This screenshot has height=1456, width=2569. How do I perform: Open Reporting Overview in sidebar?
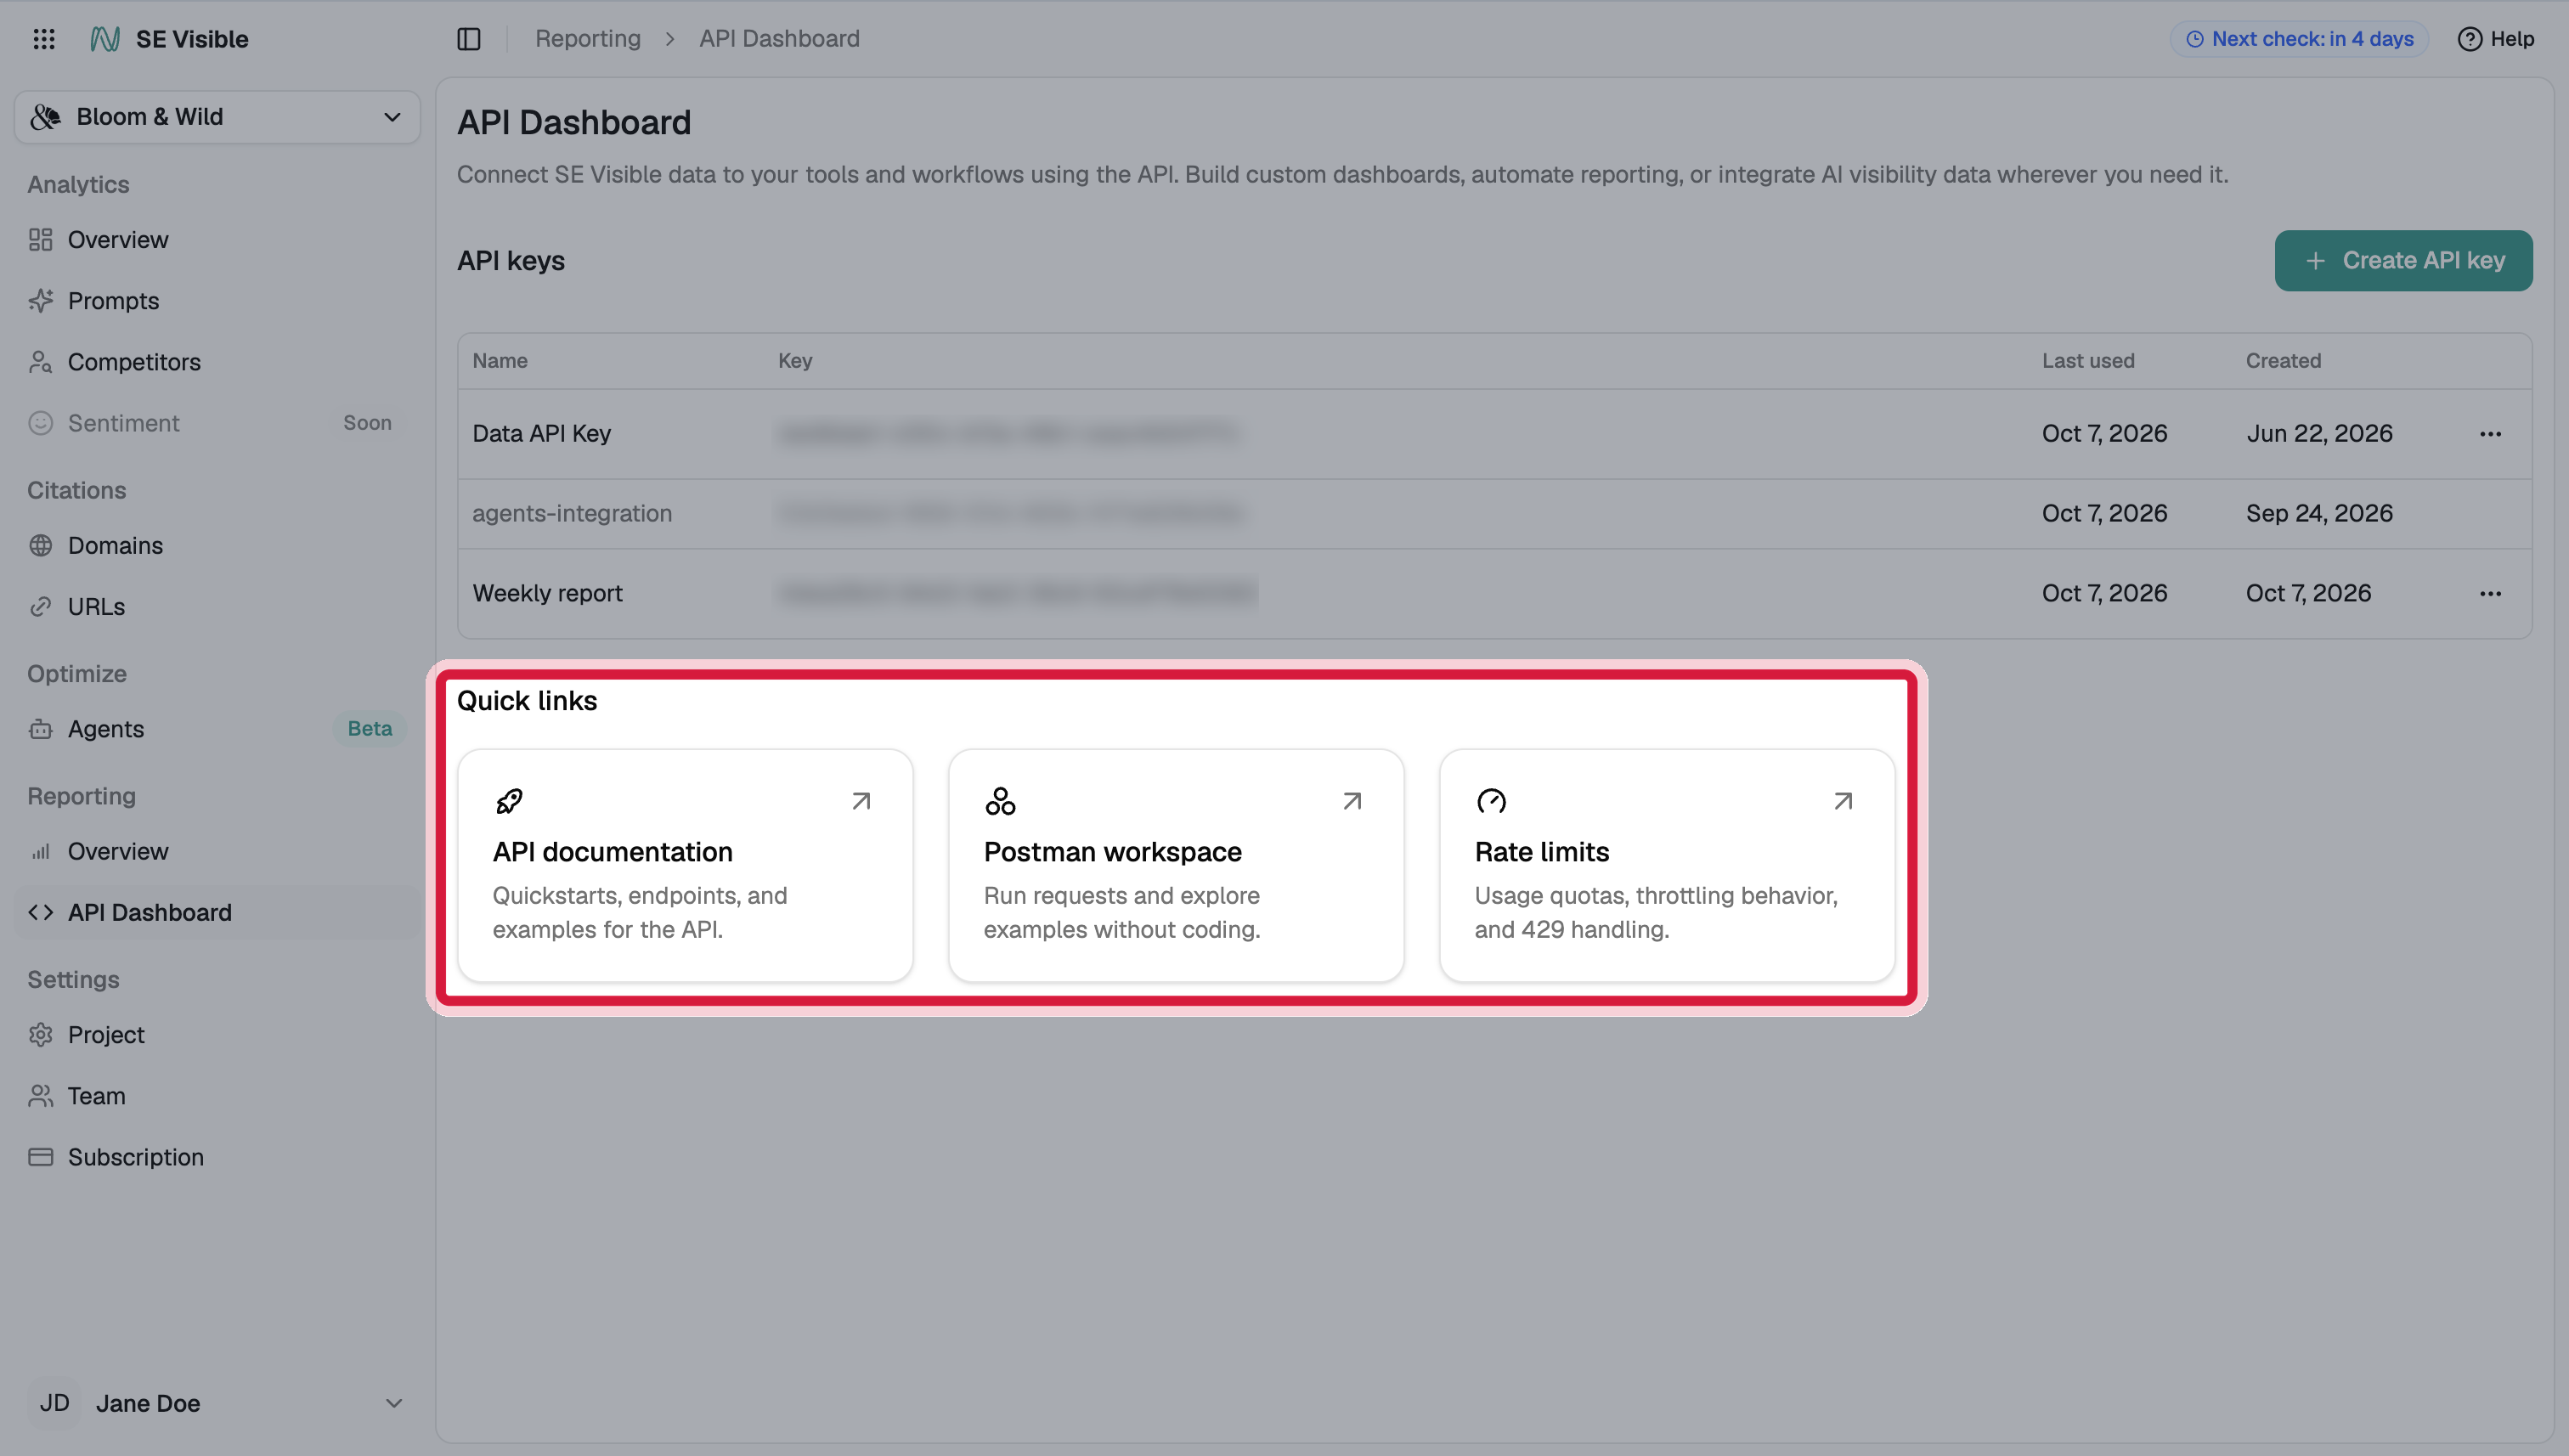[x=217, y=851]
